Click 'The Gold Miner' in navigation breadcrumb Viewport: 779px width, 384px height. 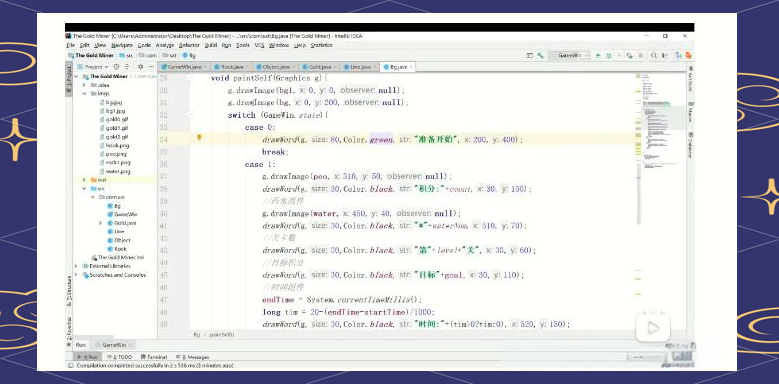[90, 56]
